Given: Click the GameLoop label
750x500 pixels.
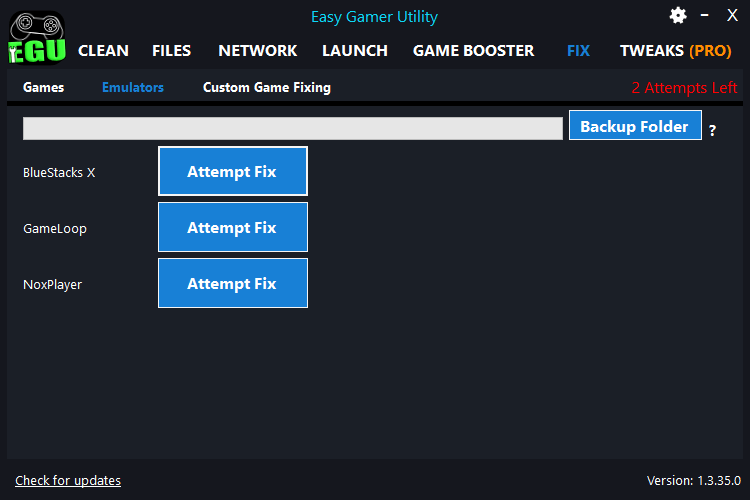Looking at the screenshot, I should [55, 229].
